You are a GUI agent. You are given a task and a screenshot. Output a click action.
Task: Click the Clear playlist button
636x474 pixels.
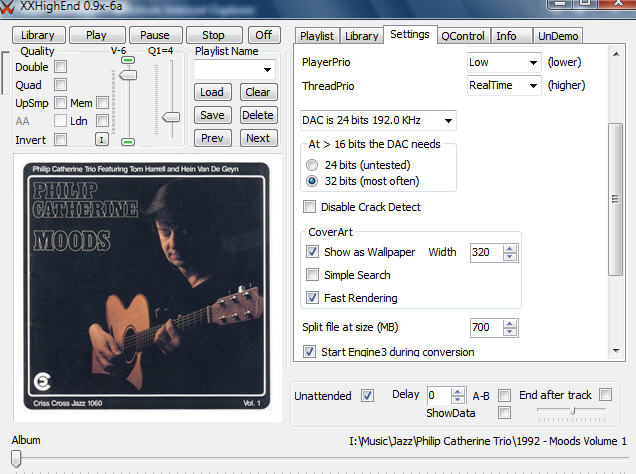[x=258, y=92]
